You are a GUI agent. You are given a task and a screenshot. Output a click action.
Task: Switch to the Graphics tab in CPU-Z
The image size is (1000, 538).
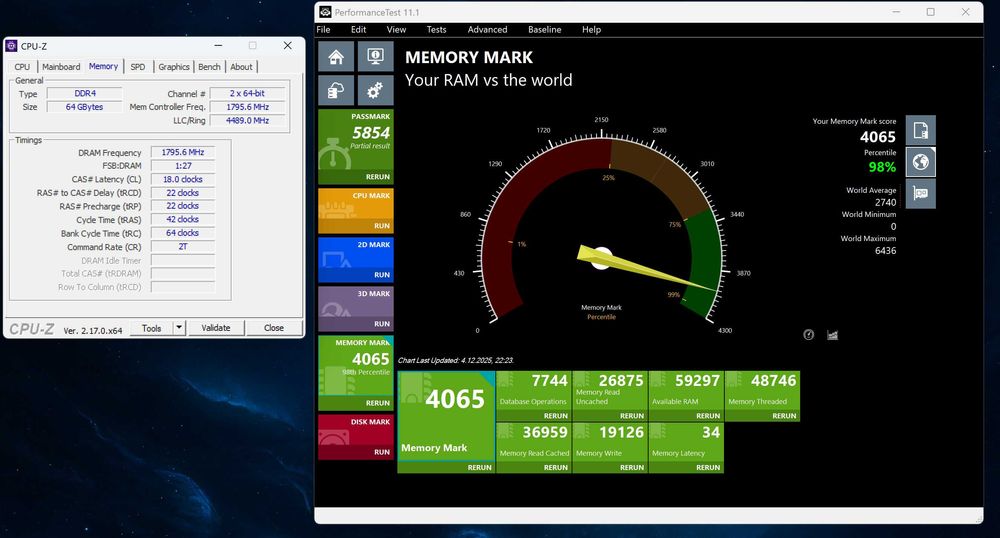(174, 67)
